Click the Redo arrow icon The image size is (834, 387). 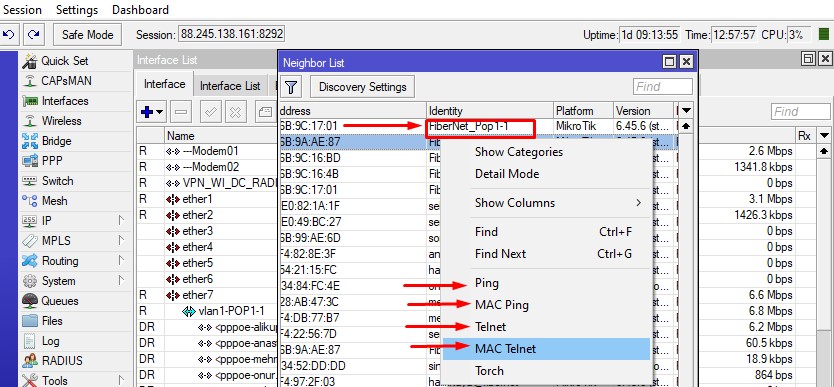tap(34, 35)
